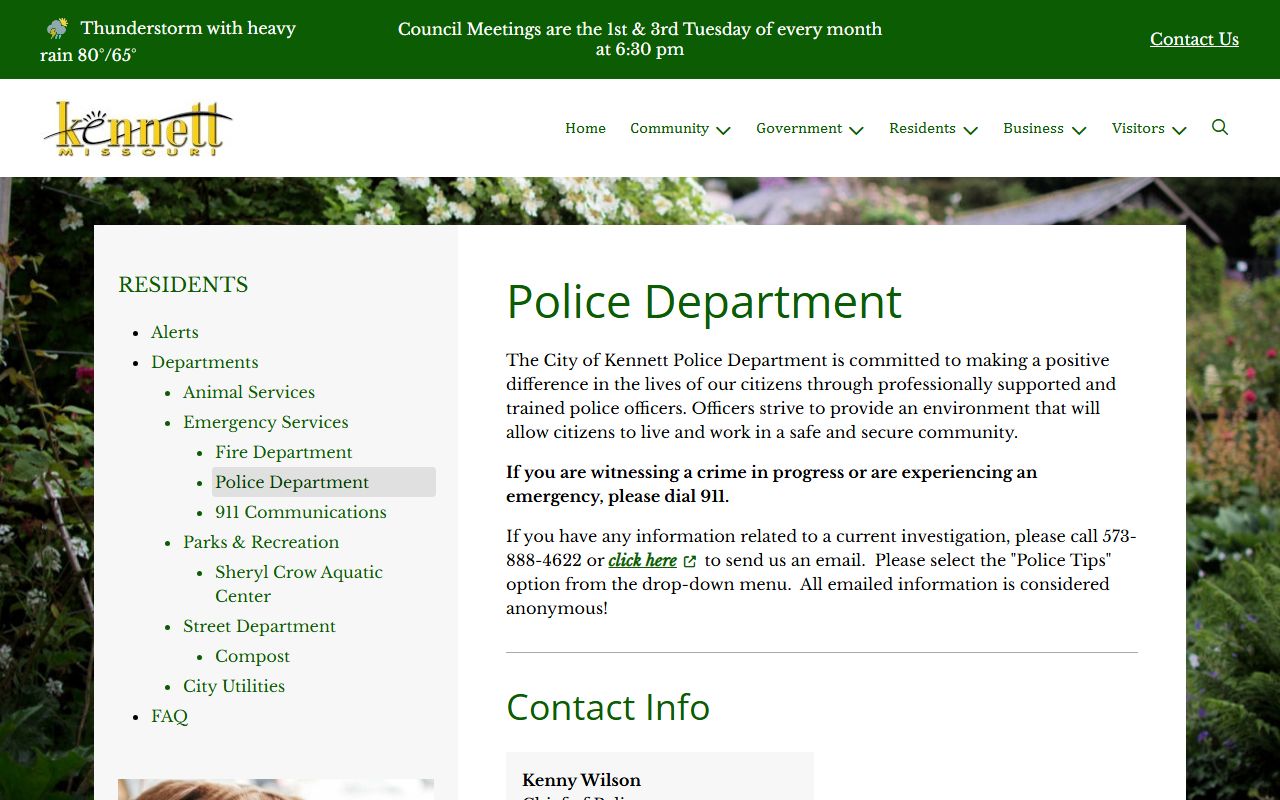Open Departments in the sidebar

[x=205, y=362]
